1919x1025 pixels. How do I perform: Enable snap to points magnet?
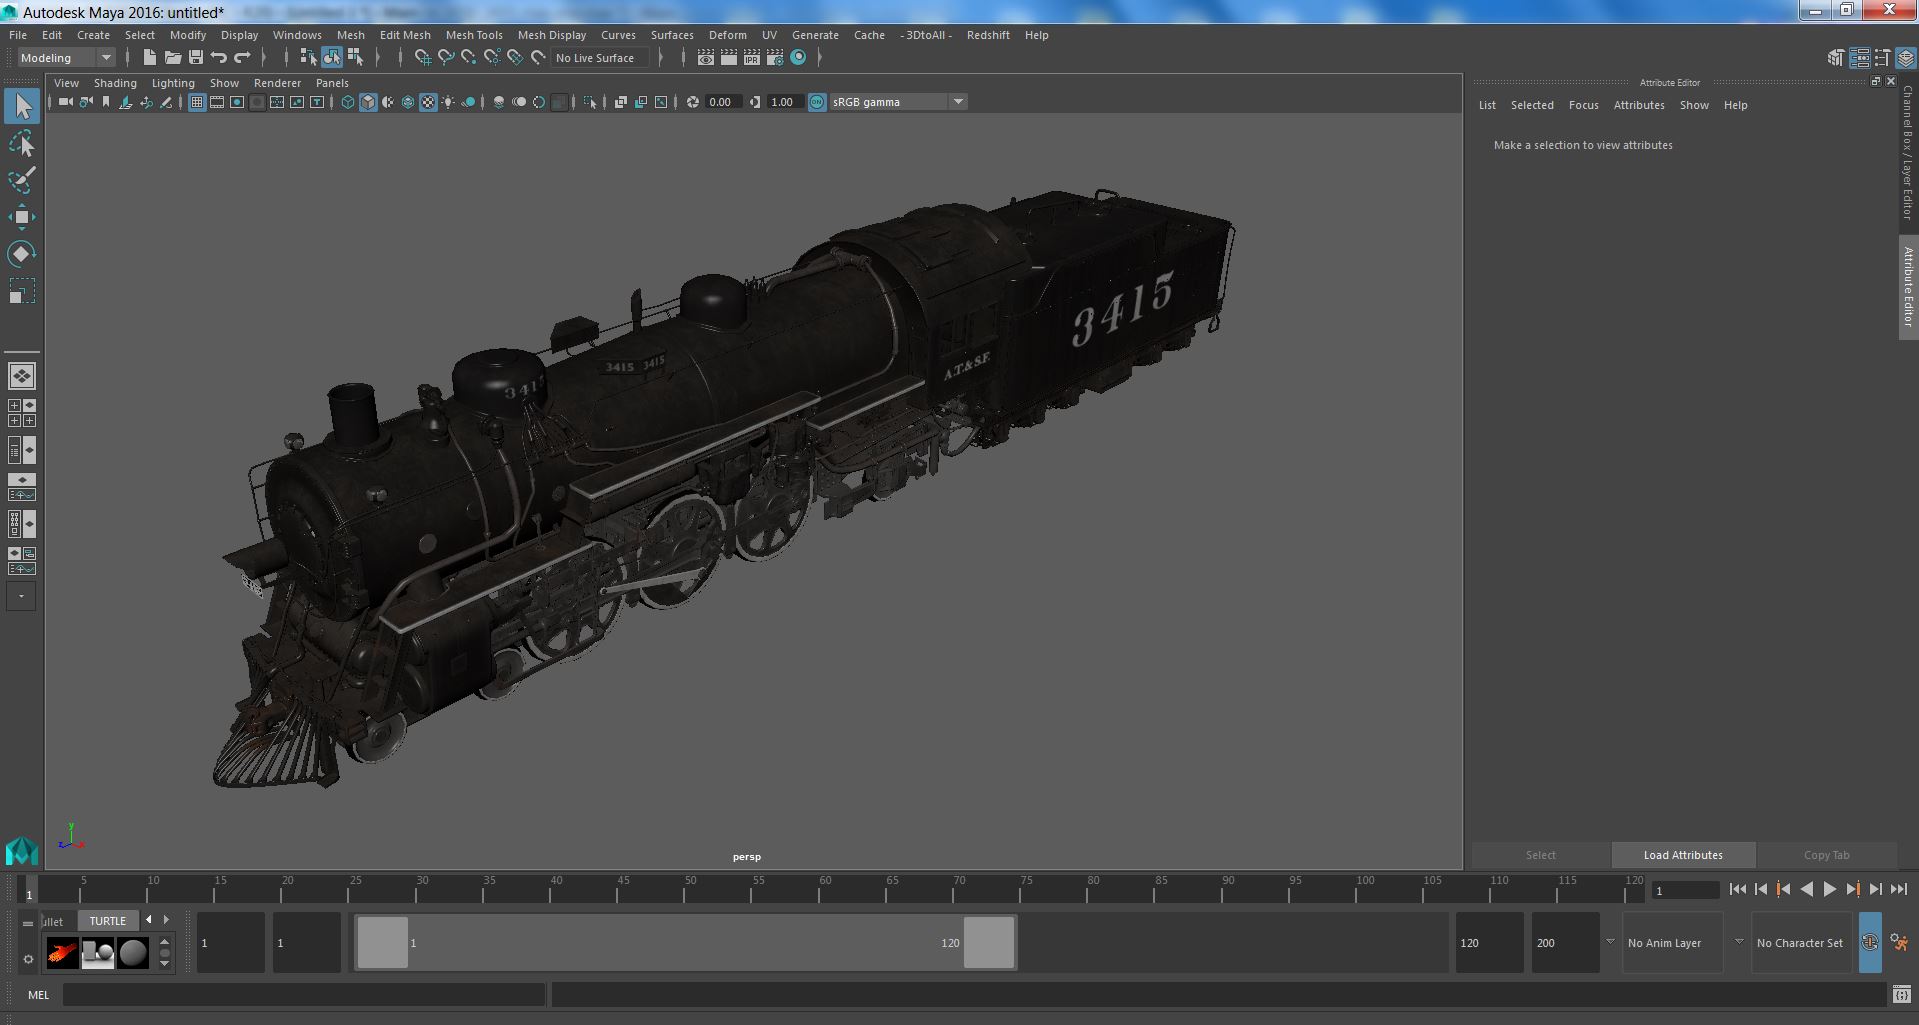tap(469, 57)
